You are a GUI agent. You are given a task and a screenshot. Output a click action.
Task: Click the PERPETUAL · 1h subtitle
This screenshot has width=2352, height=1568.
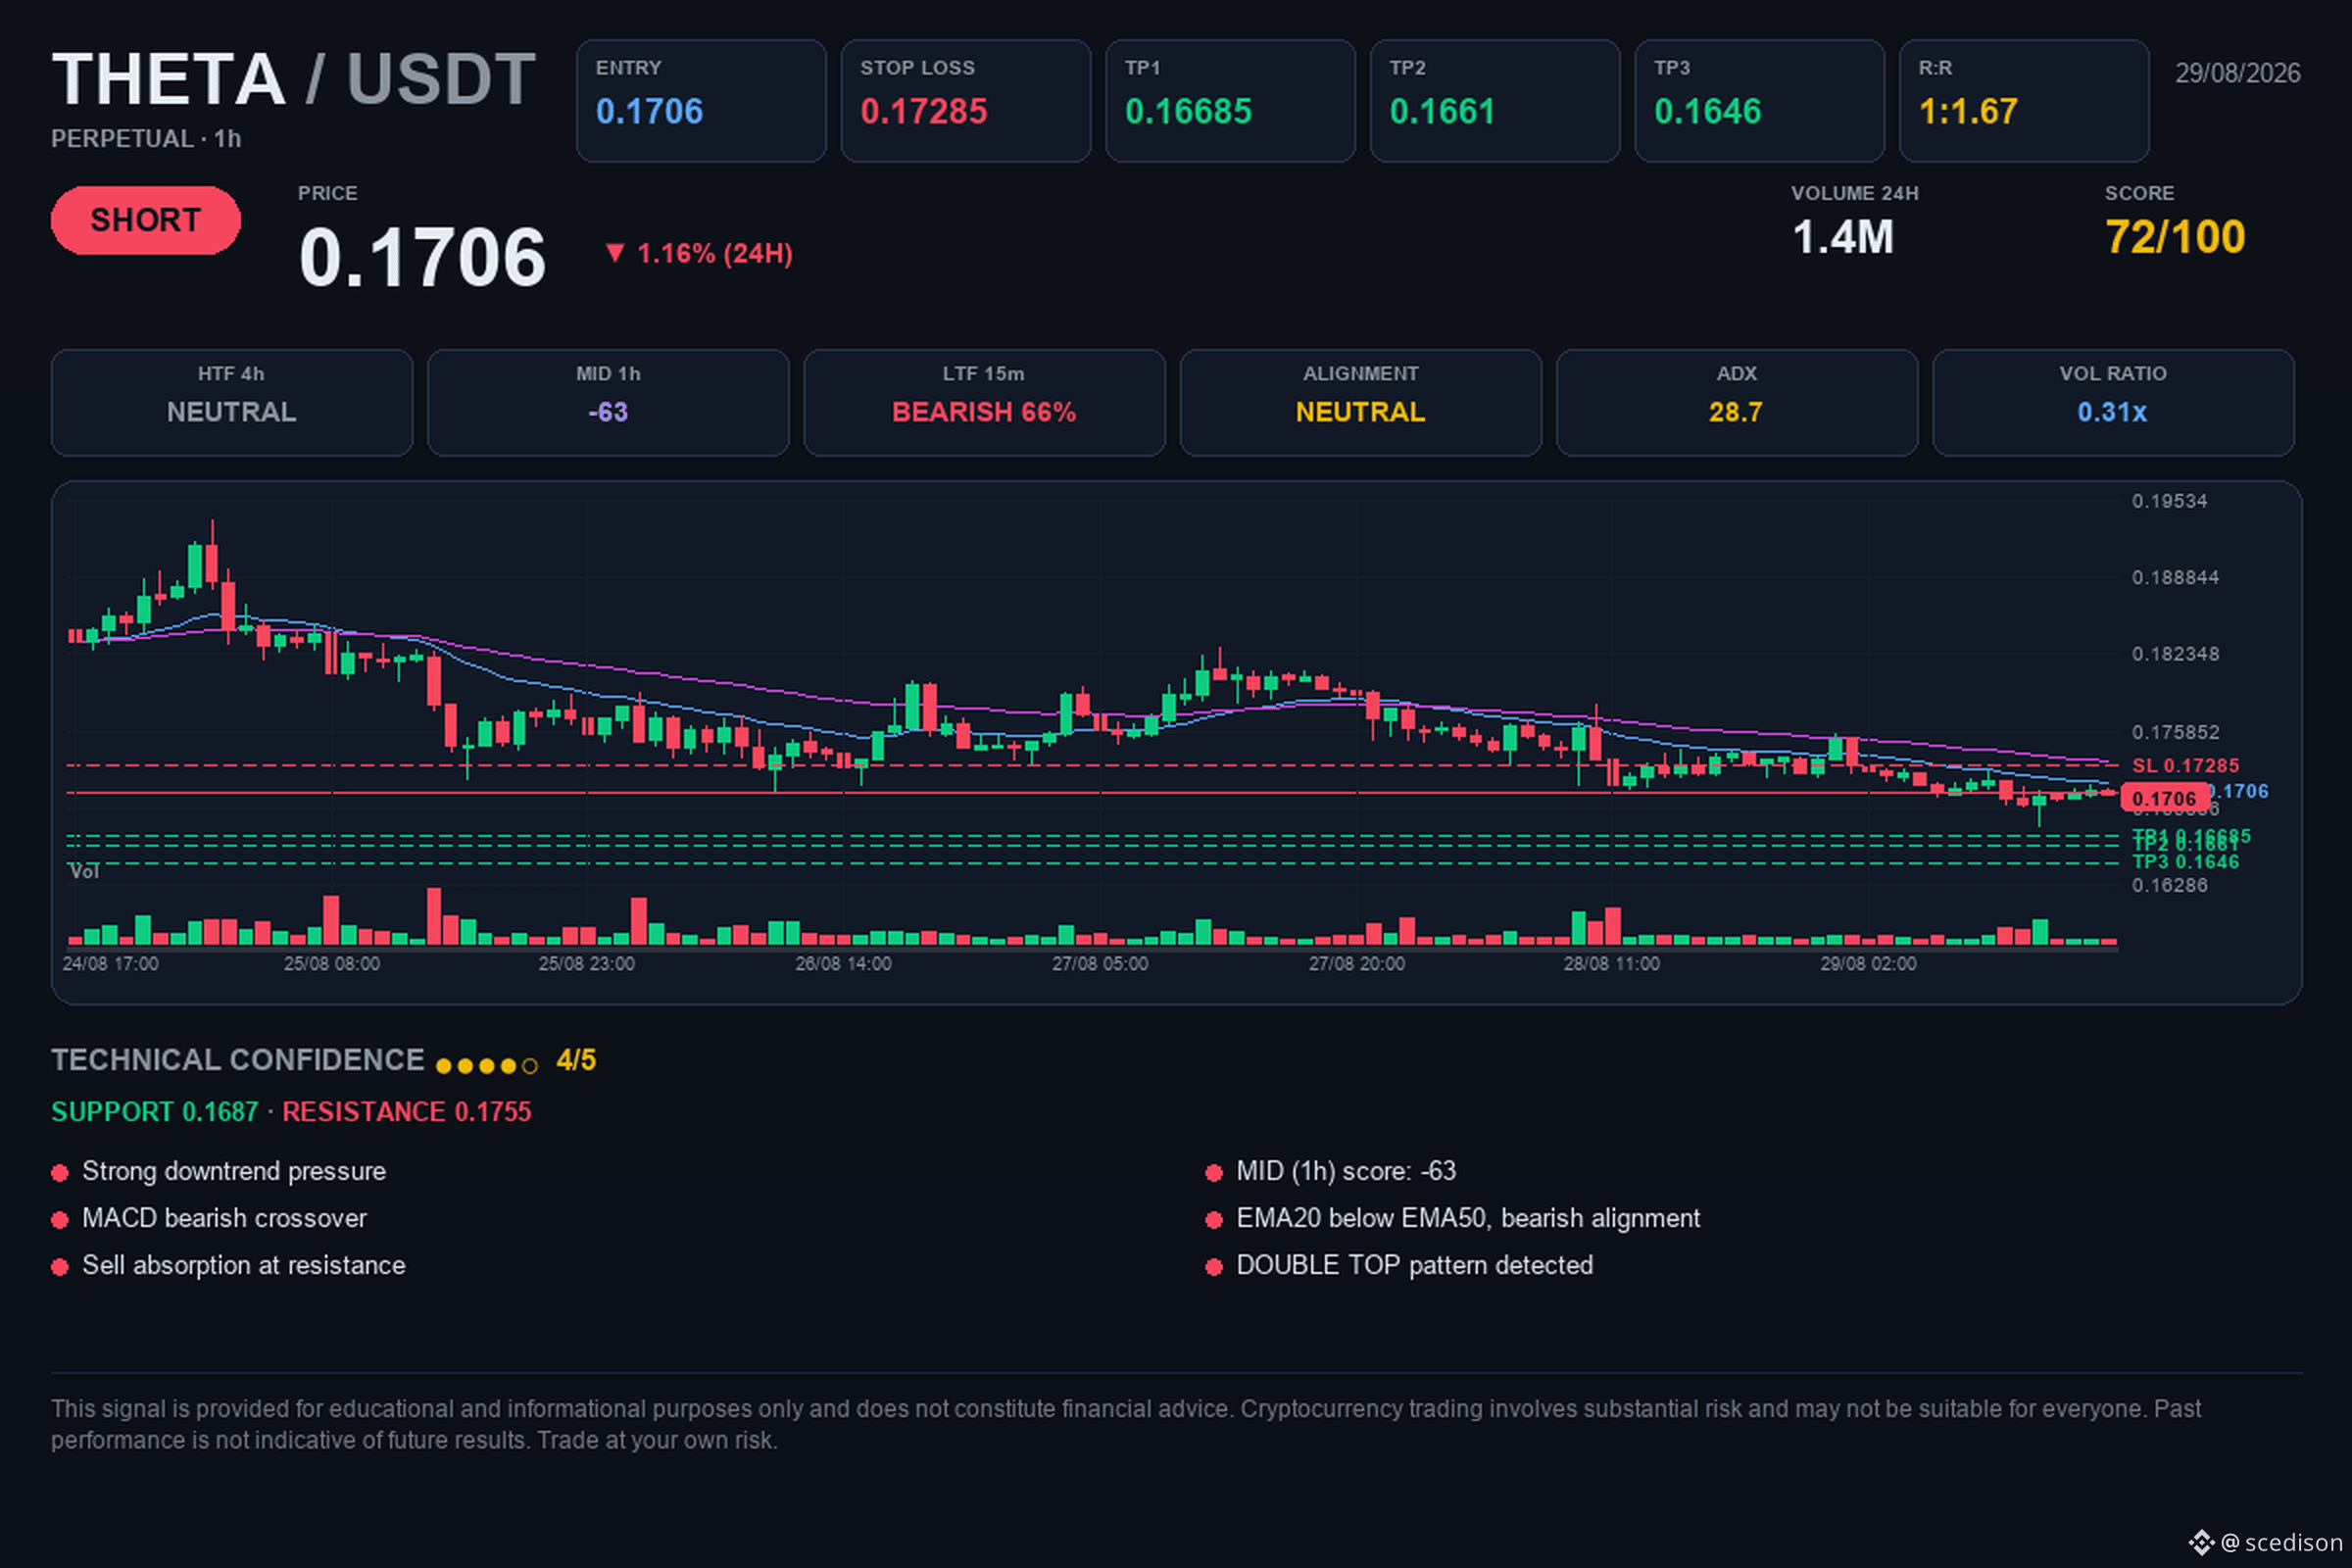[x=146, y=139]
